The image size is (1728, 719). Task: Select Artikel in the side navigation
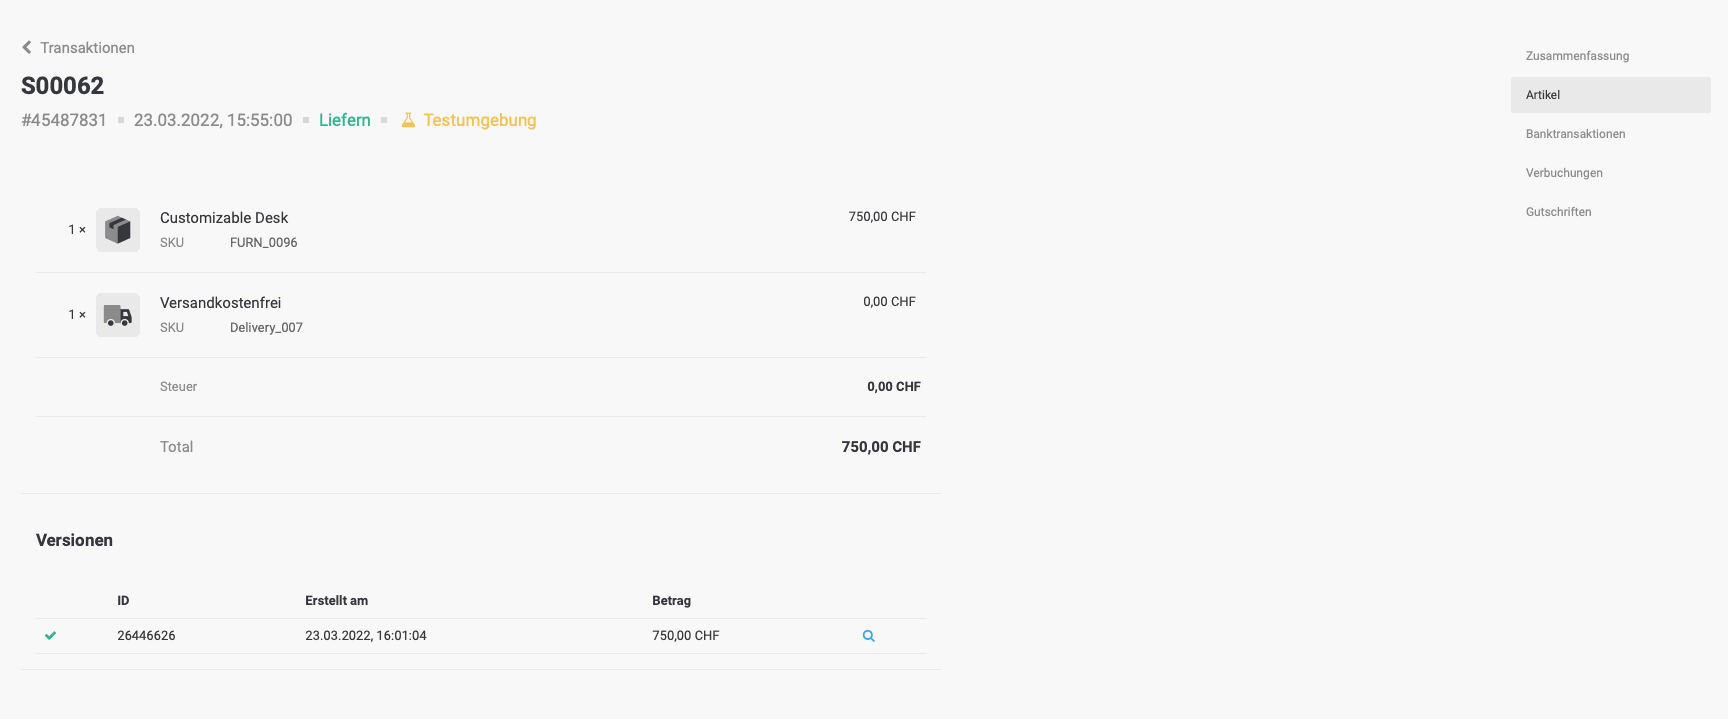(x=1543, y=95)
